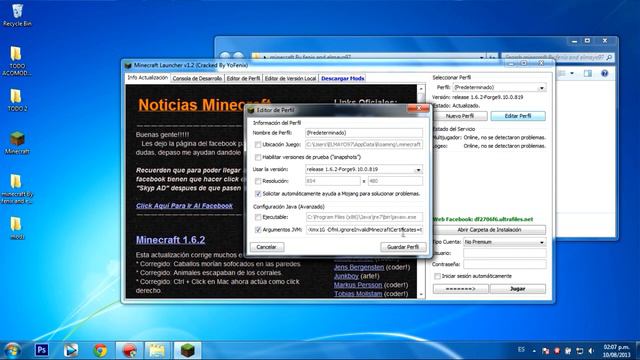This screenshot has height=360, width=640.
Task: Click the Nuevo Perfil button
Action: click(x=460, y=116)
